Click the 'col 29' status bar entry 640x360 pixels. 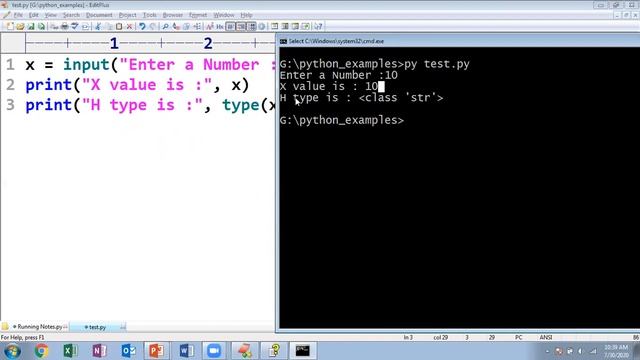click(x=440, y=338)
